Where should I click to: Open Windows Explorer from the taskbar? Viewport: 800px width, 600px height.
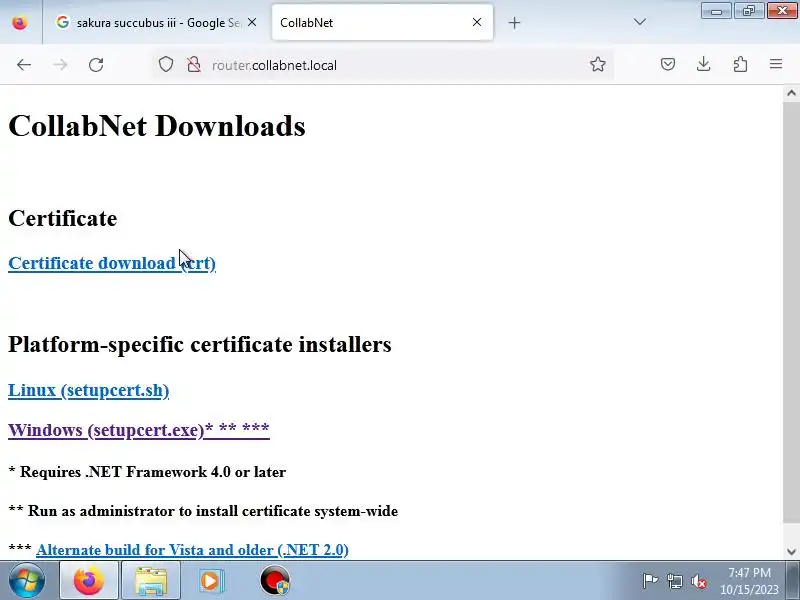click(x=151, y=580)
